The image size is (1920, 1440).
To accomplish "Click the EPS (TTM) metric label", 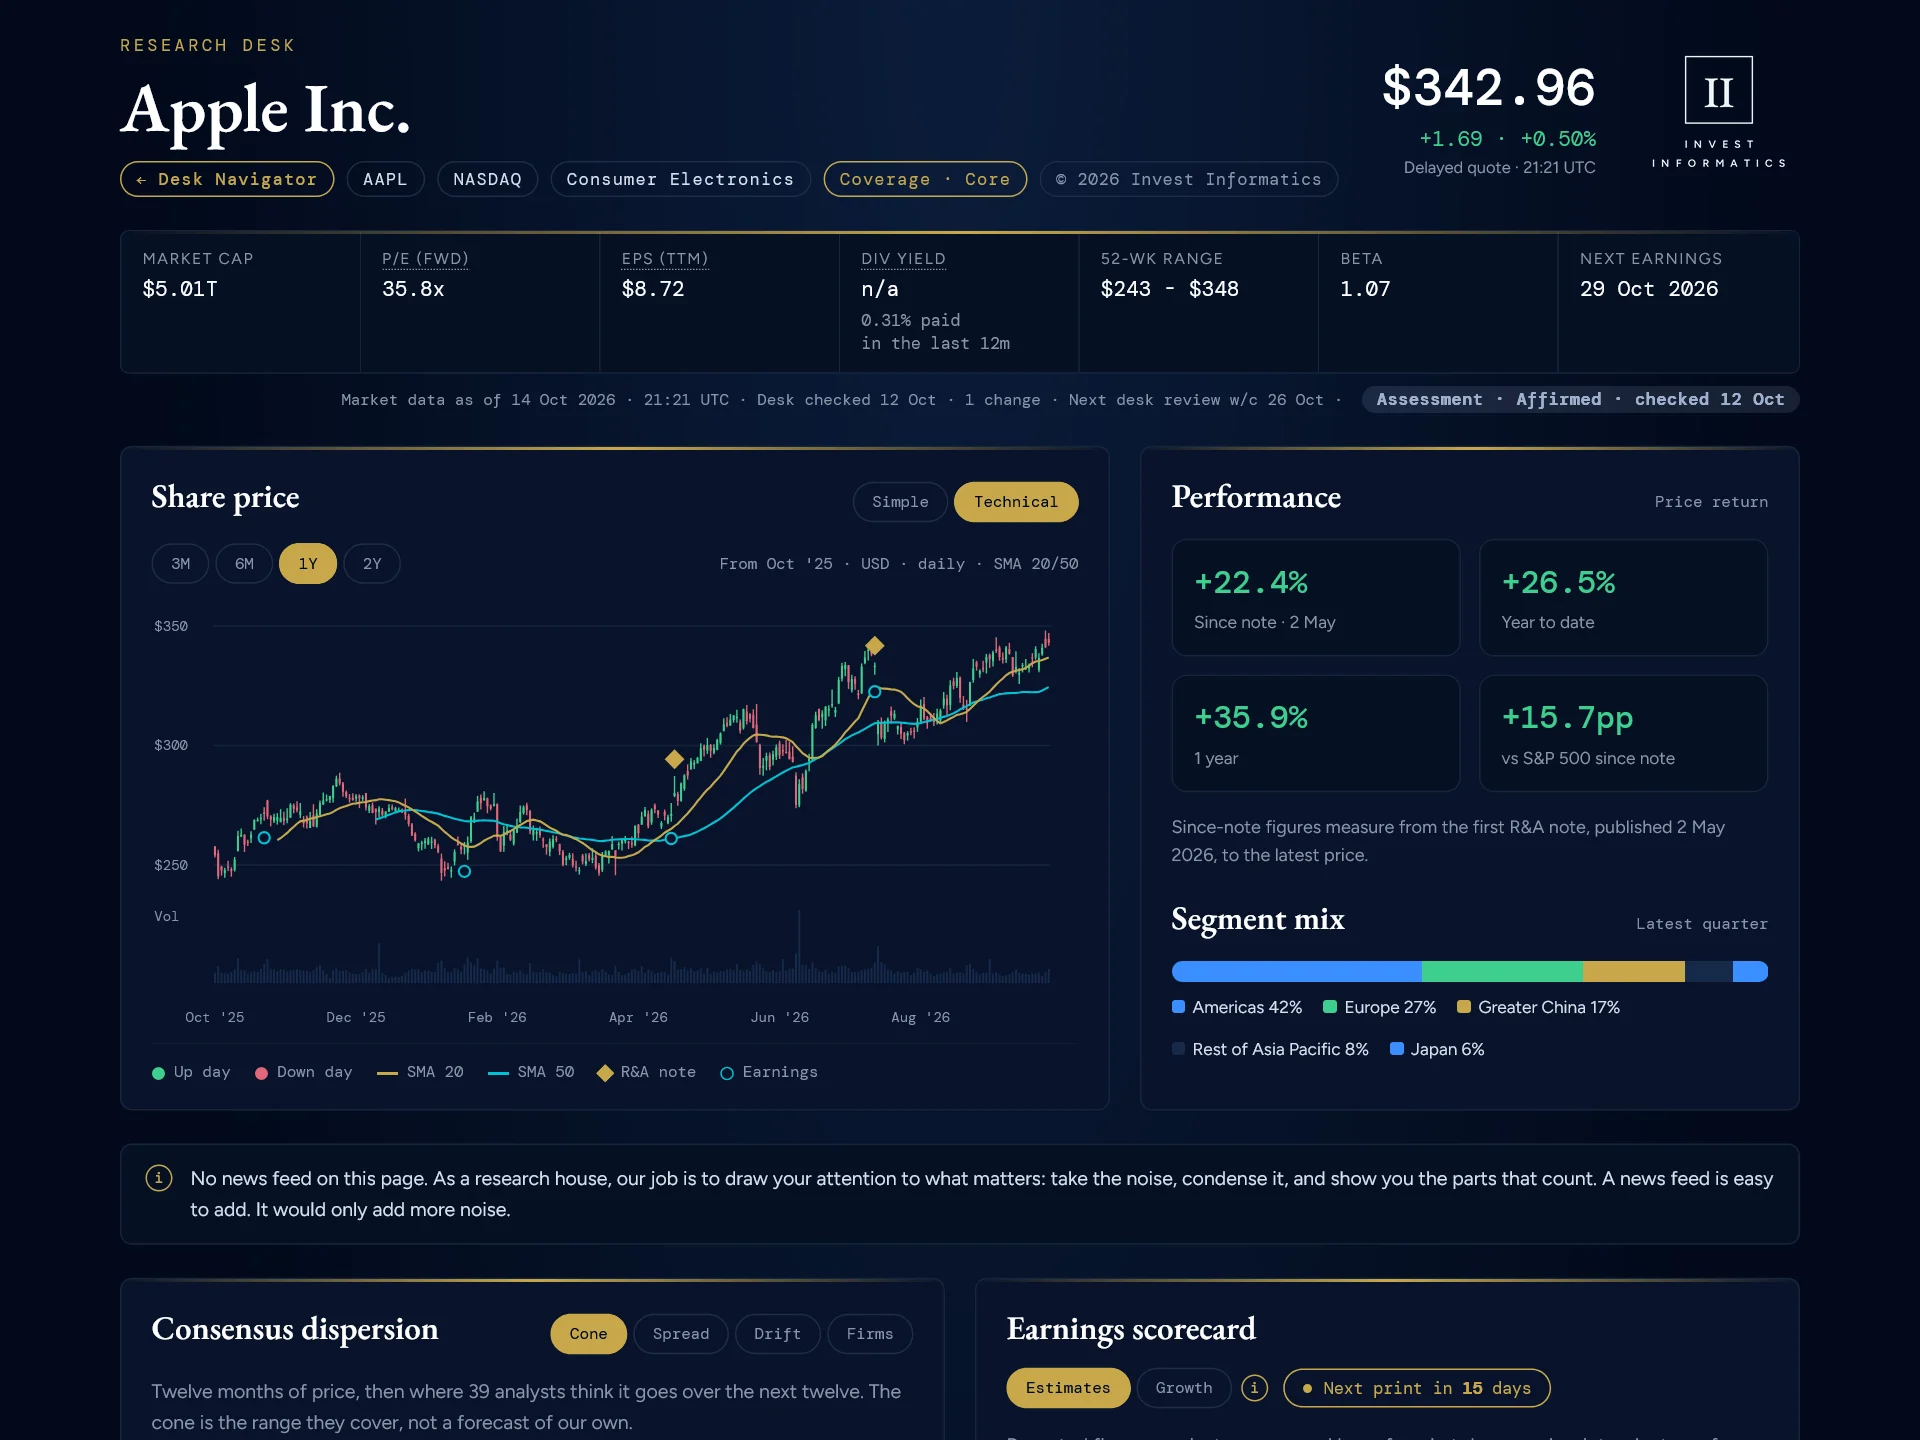I will [665, 259].
